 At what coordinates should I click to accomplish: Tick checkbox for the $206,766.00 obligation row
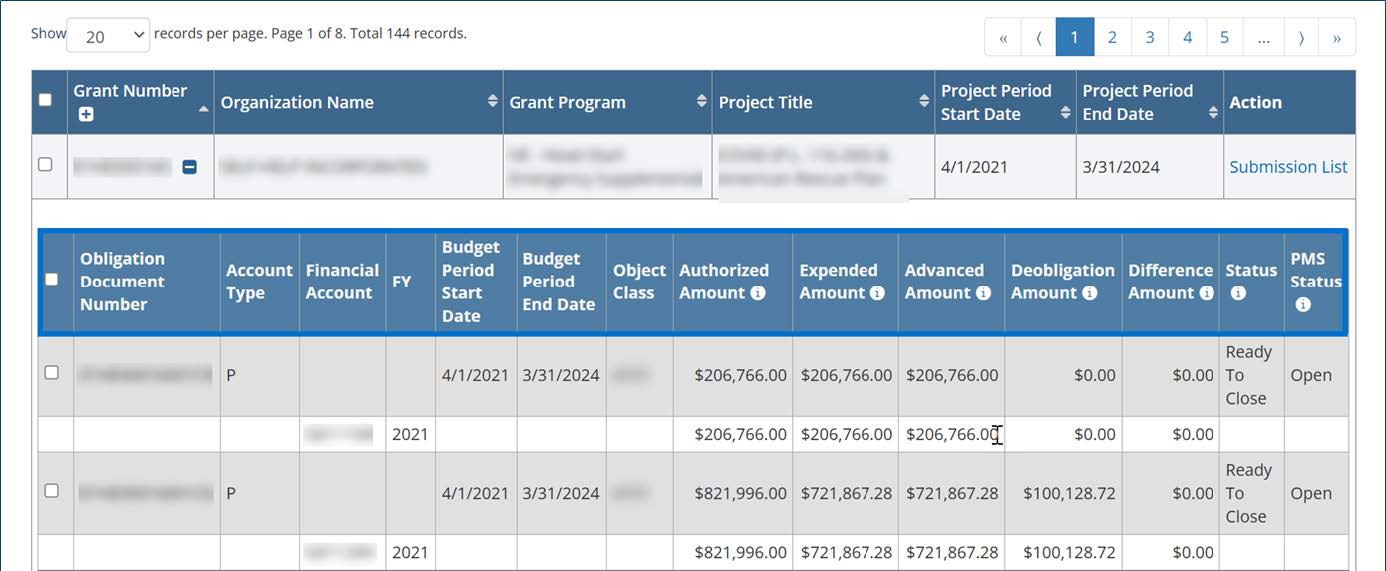(x=52, y=372)
